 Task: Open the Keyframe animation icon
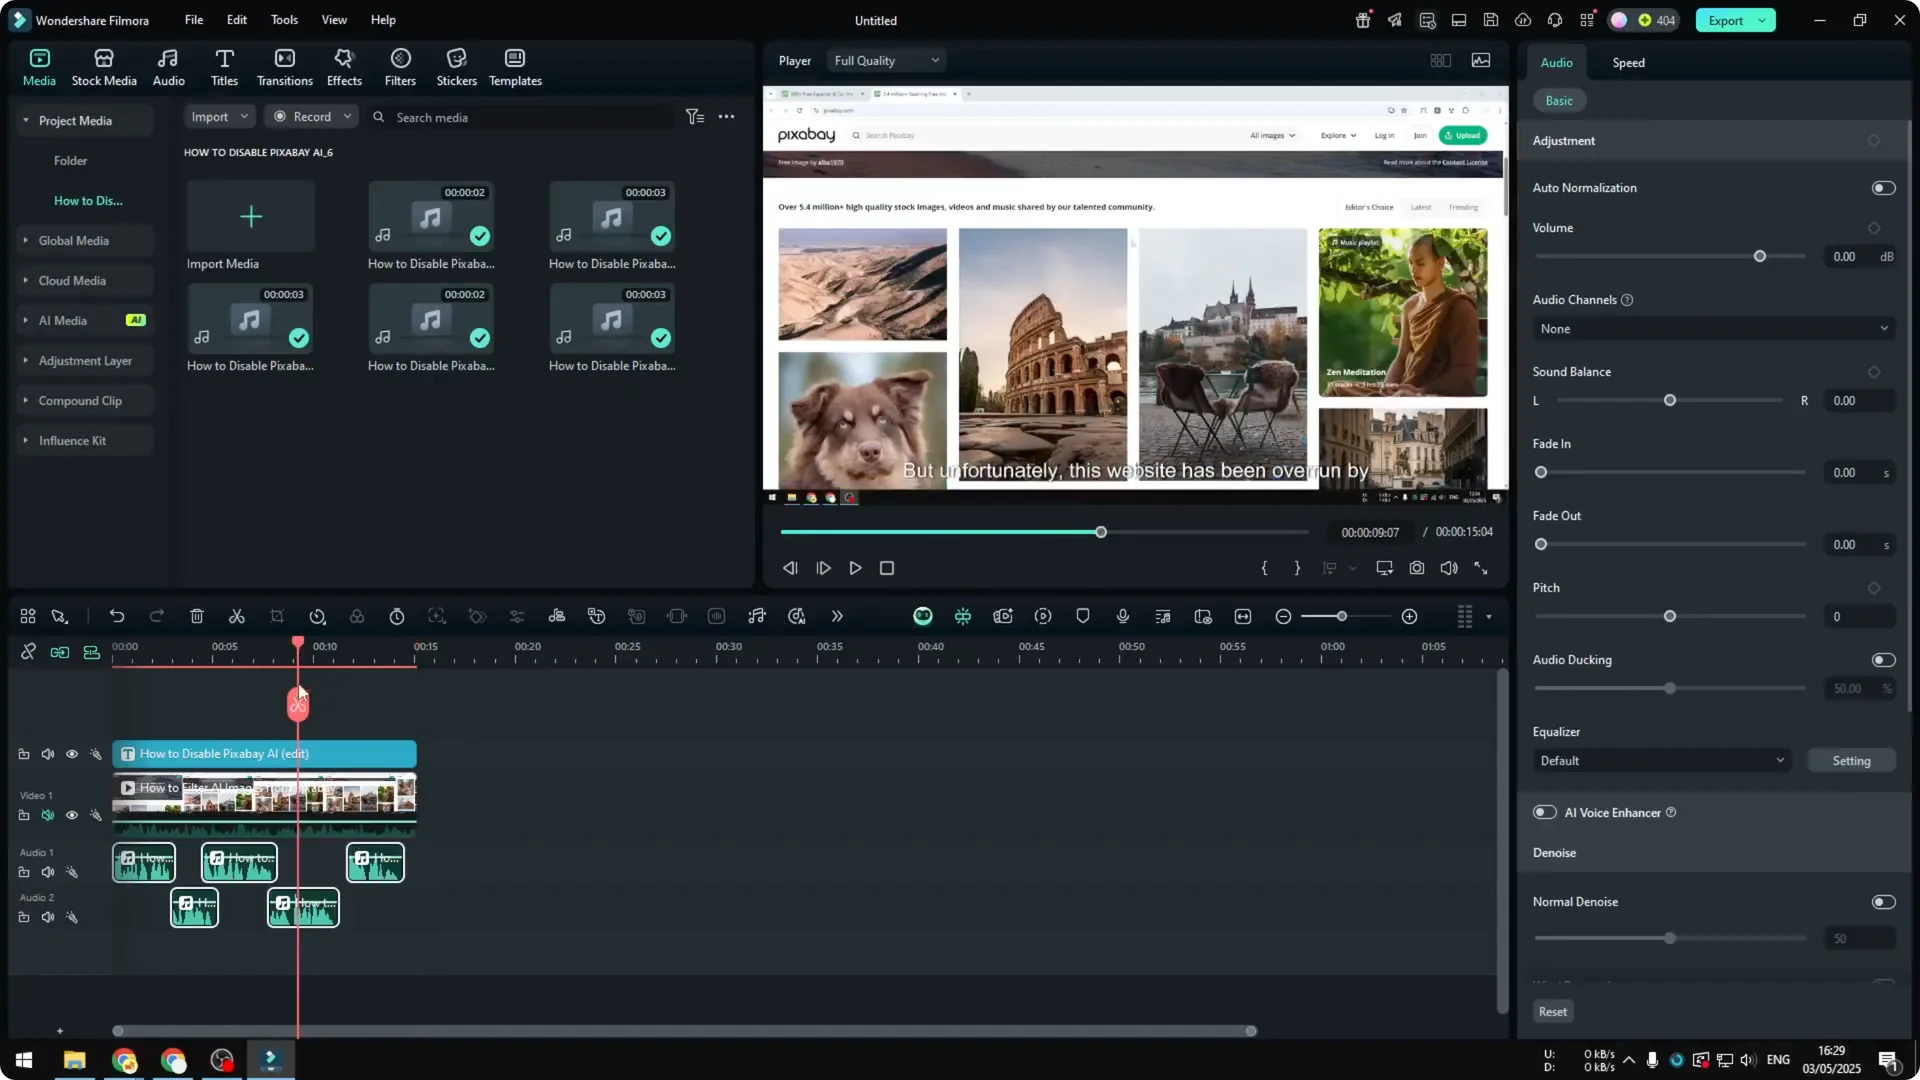tap(478, 616)
